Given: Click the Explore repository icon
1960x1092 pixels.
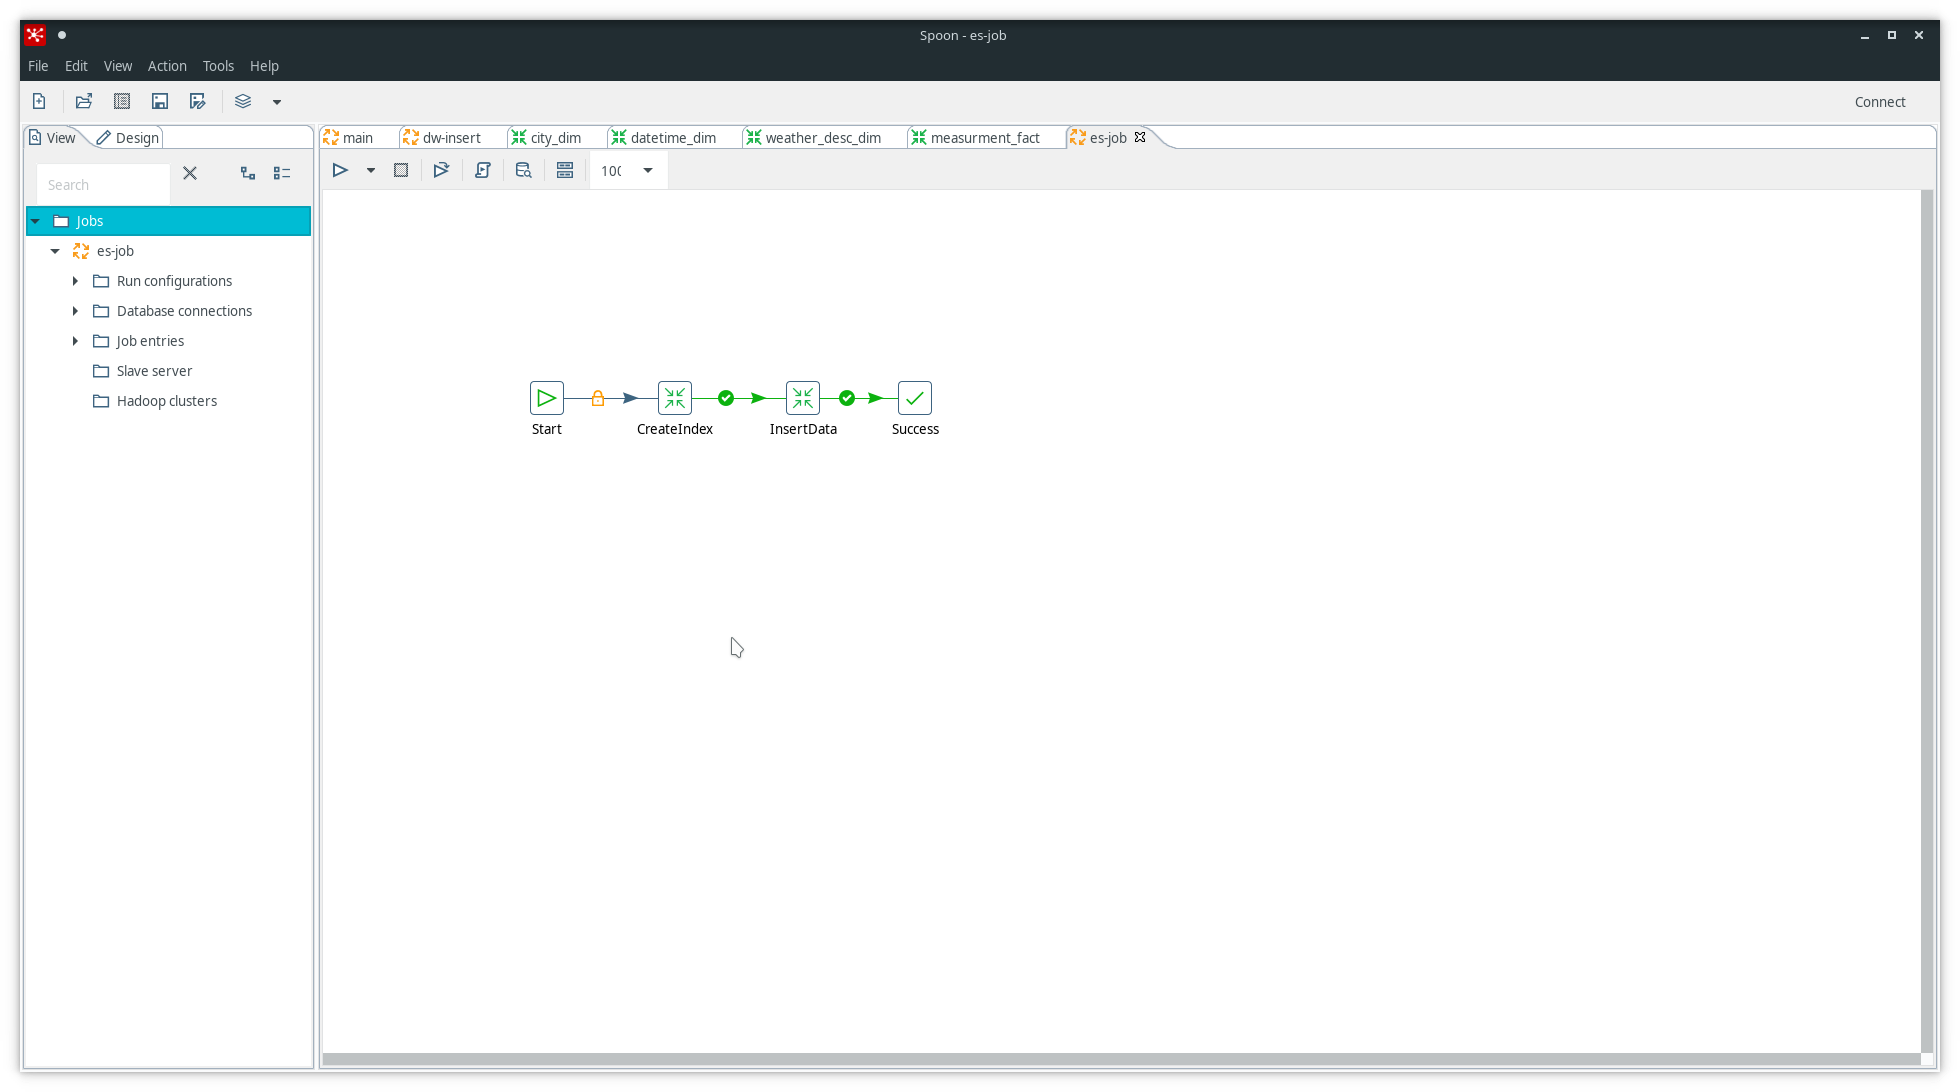Looking at the screenshot, I should (122, 101).
